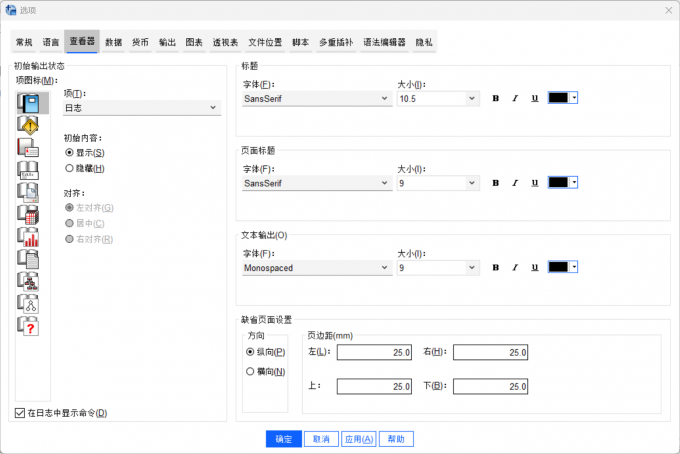
Task: Click 文本输出 black color swatch
Action: (559, 267)
